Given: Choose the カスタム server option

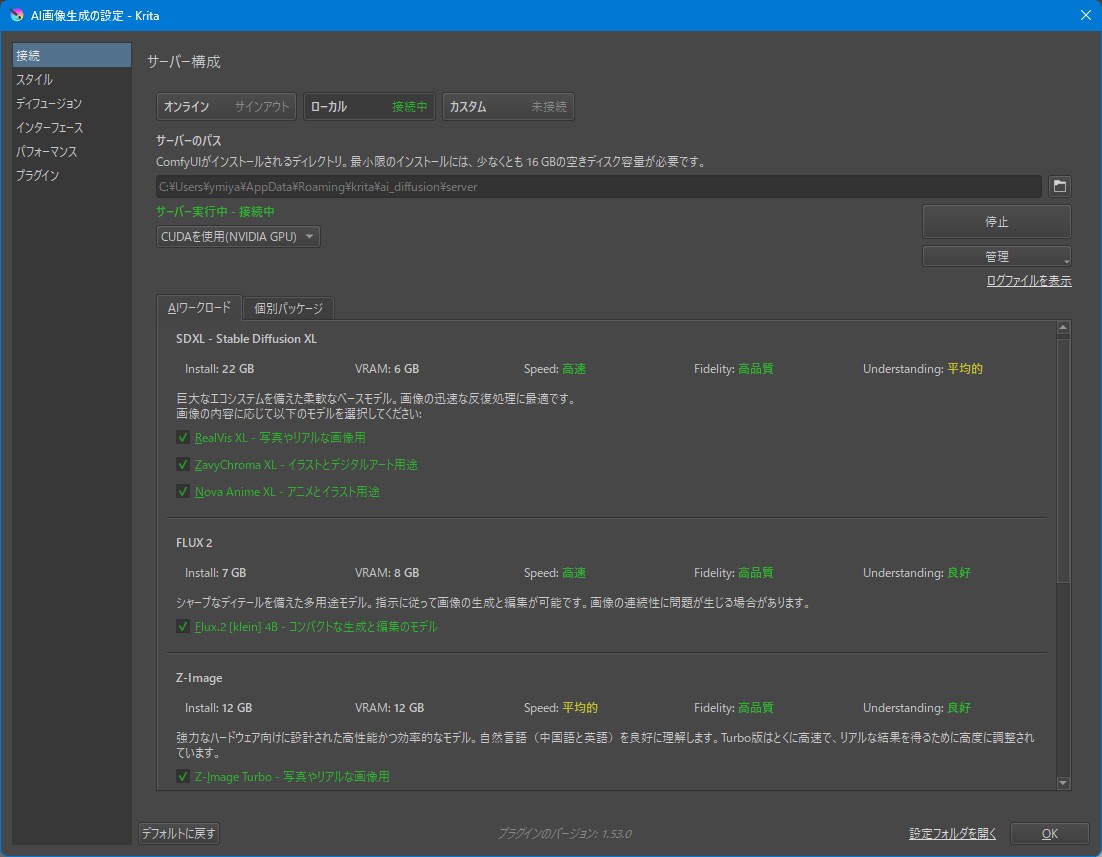Looking at the screenshot, I should [508, 107].
